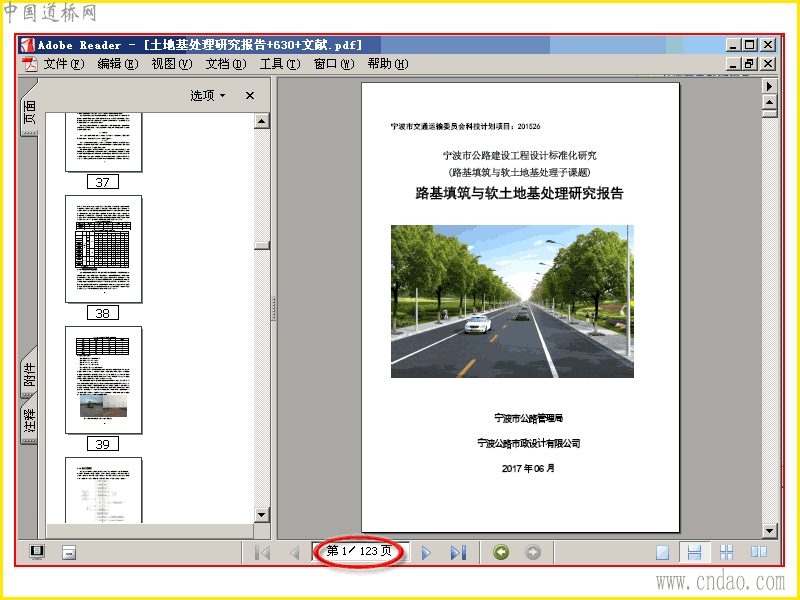Click the PDF document icon in the menu bar
The height and width of the screenshot is (600, 800).
(x=30, y=64)
